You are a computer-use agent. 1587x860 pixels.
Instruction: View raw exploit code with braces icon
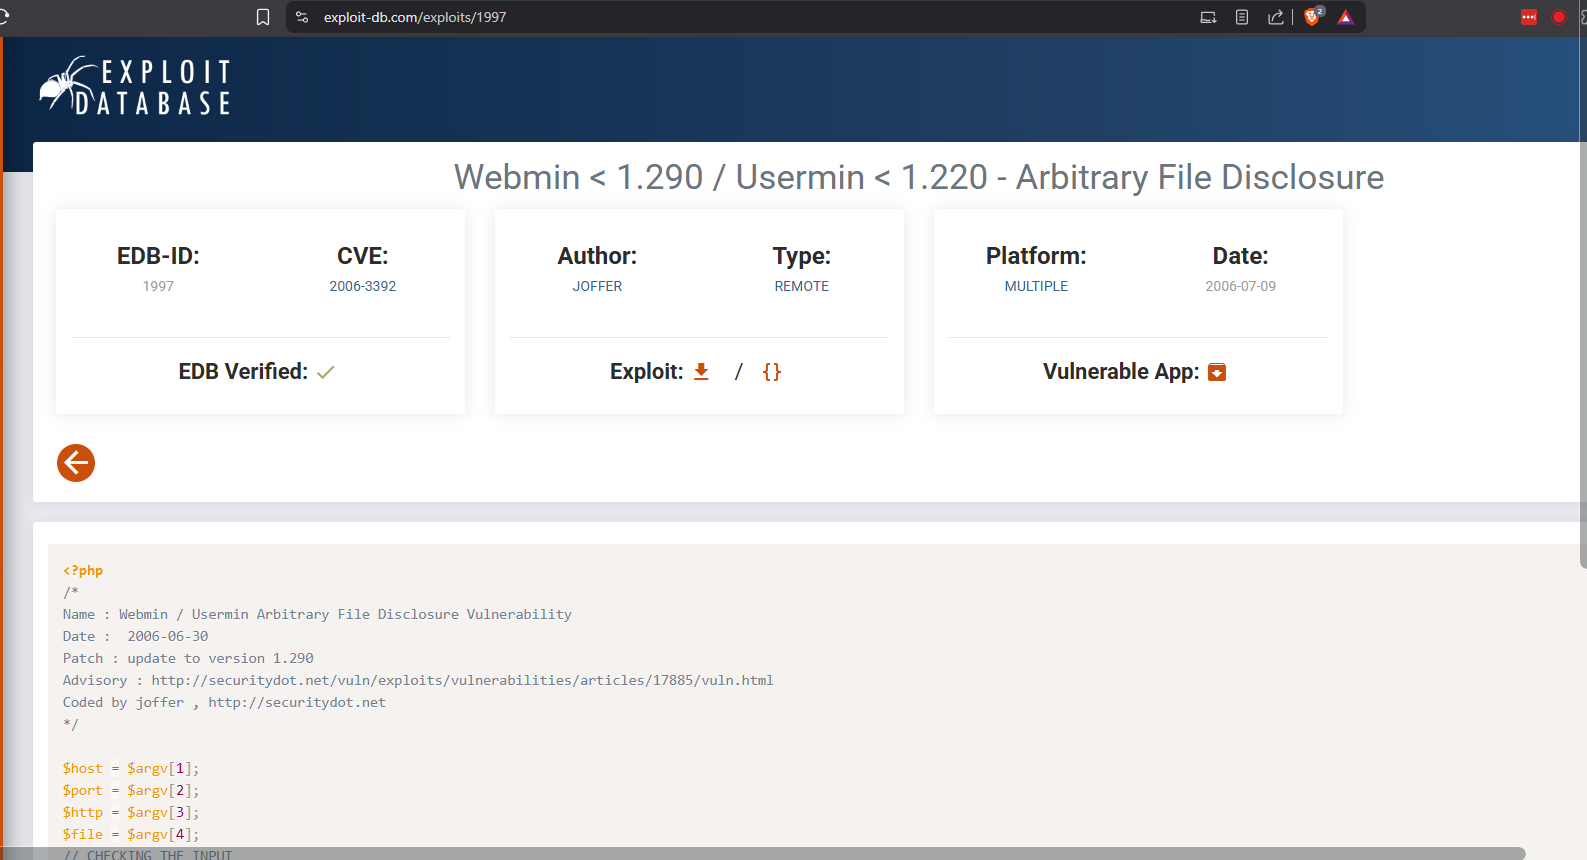(771, 372)
